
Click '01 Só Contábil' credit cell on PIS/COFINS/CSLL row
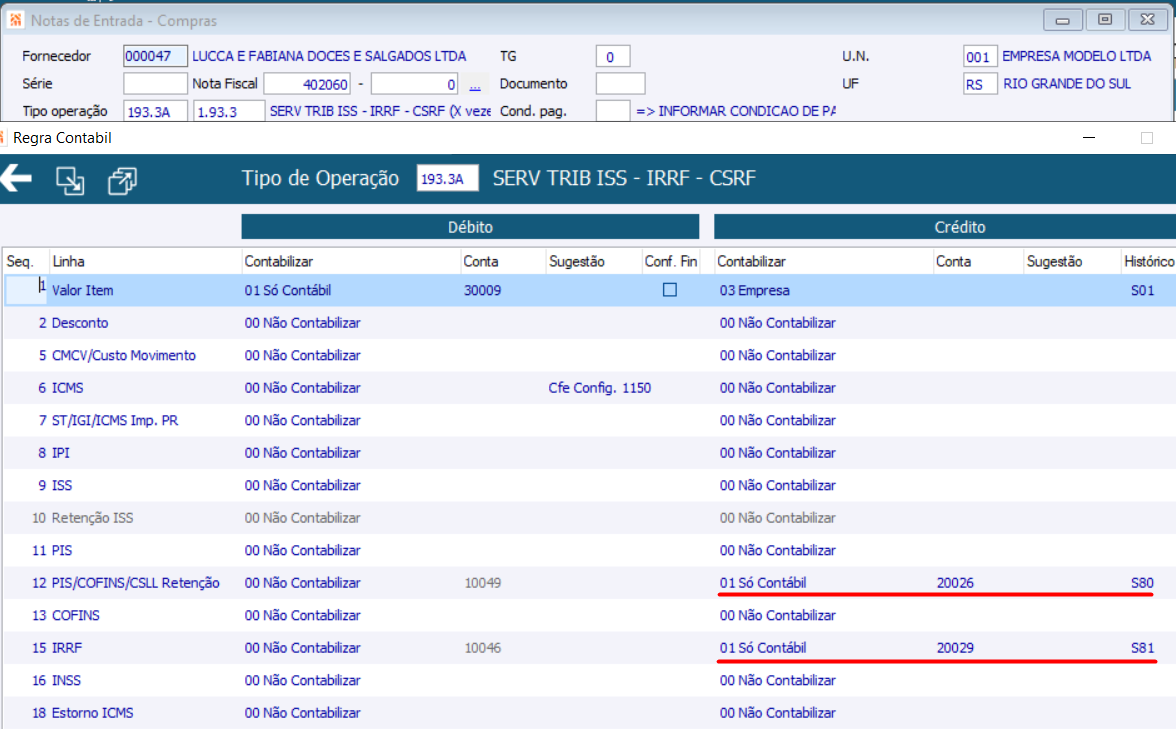pos(763,583)
